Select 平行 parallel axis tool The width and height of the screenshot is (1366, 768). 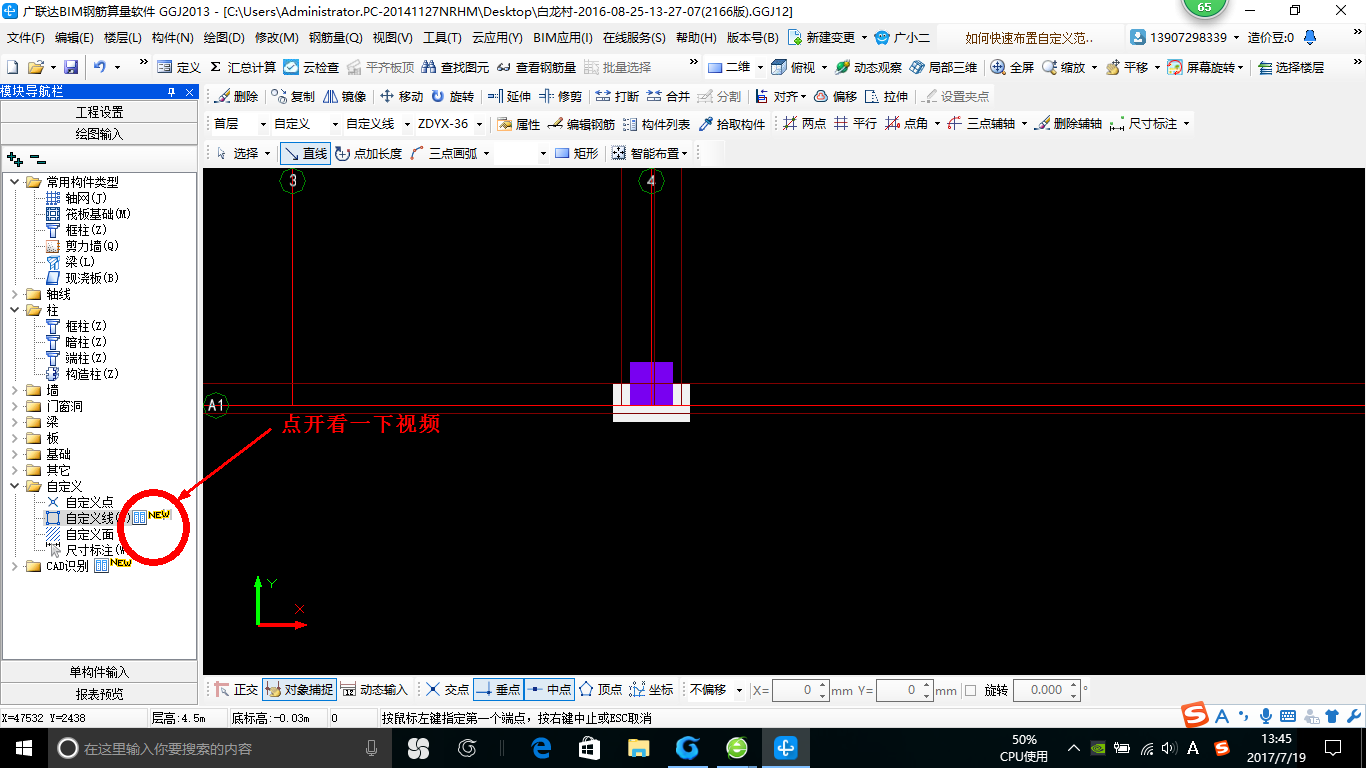tap(855, 124)
